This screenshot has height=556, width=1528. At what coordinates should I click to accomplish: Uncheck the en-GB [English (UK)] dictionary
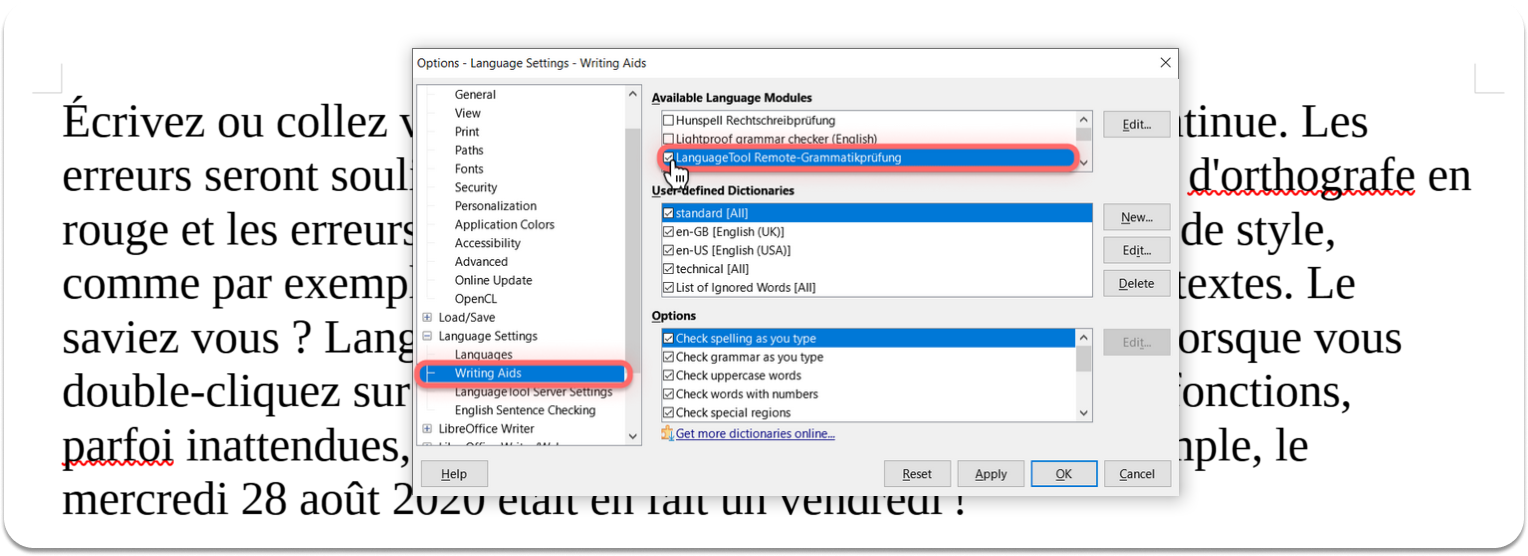(x=668, y=231)
